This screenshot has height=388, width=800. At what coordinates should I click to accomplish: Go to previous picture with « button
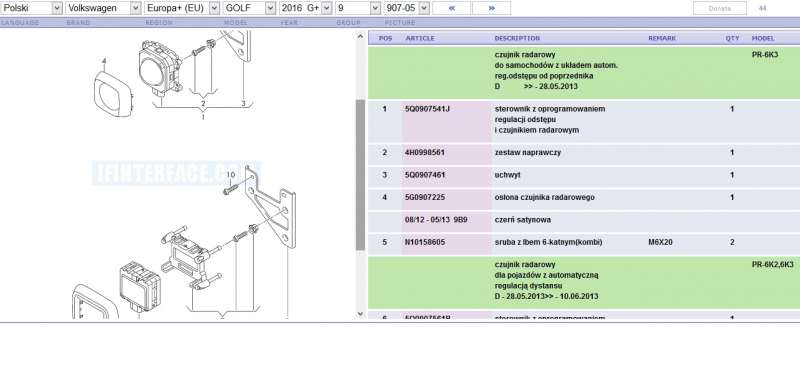452,8
